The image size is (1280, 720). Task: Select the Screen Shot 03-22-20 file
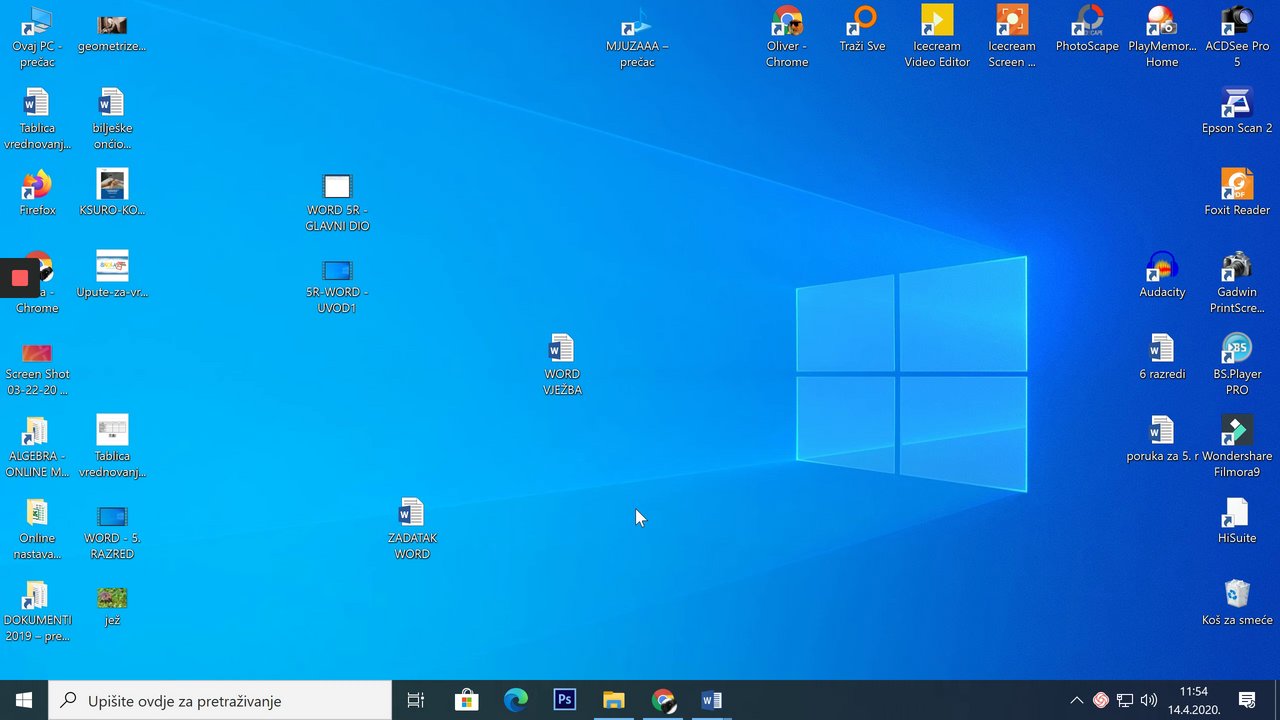pyautogui.click(x=37, y=351)
